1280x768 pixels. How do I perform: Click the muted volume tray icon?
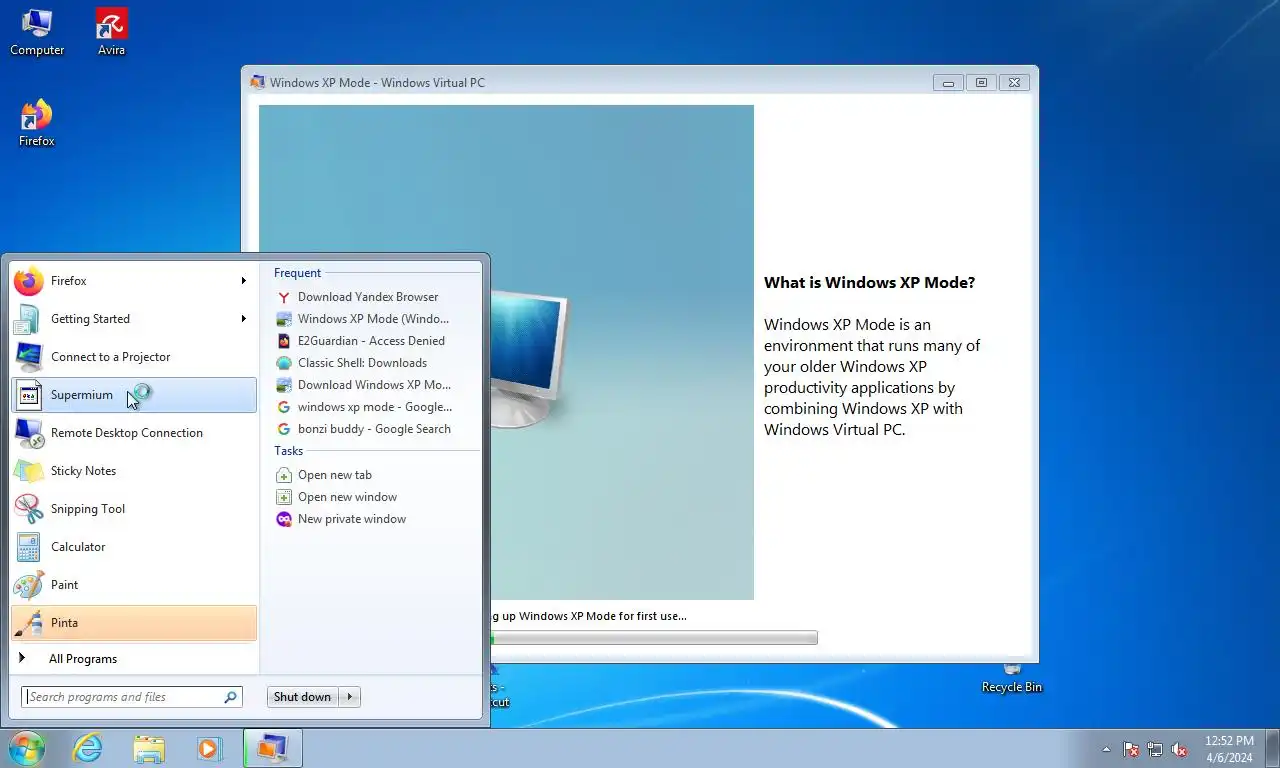(1179, 749)
